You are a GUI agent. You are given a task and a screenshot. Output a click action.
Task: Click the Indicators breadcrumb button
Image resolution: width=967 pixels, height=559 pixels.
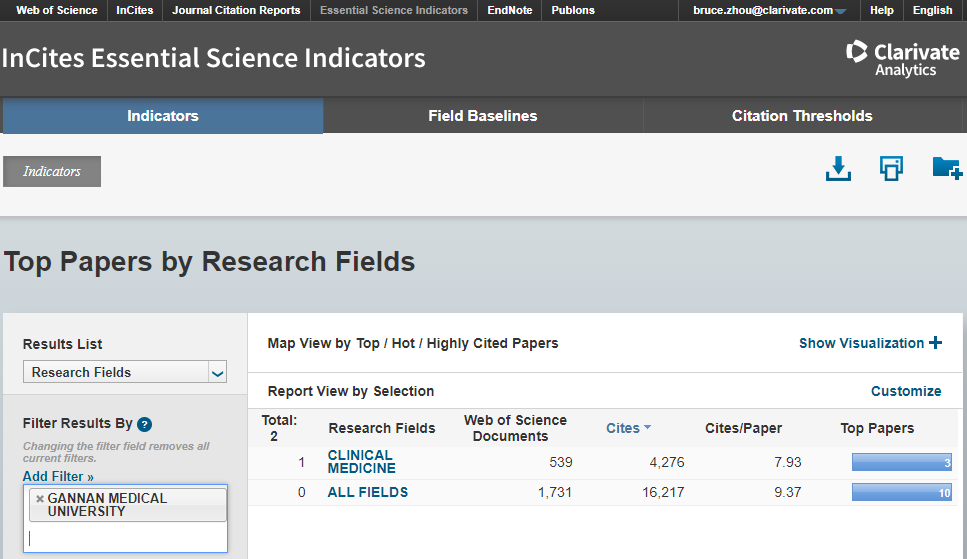(x=52, y=171)
